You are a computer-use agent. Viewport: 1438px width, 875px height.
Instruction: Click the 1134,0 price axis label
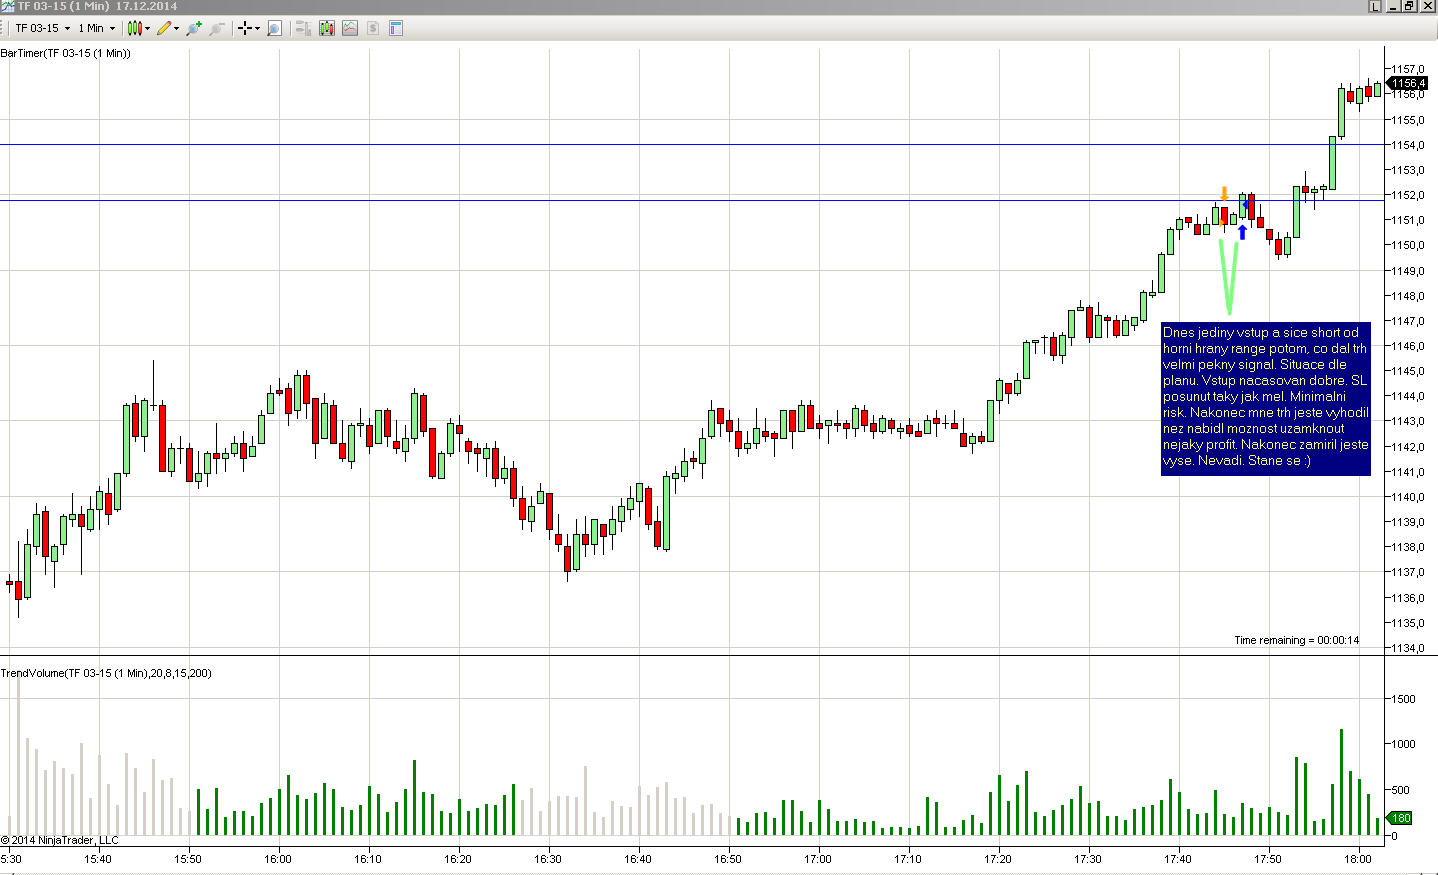1408,648
